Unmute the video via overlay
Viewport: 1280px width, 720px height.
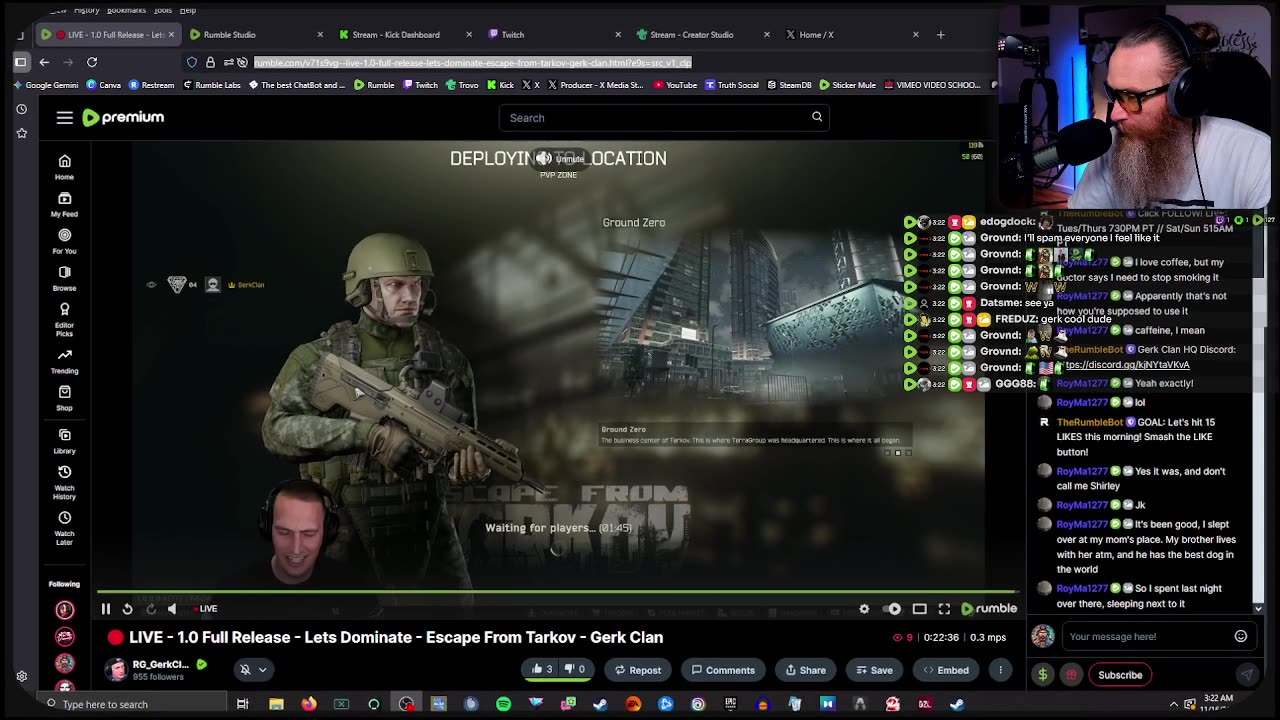pyautogui.click(x=558, y=158)
